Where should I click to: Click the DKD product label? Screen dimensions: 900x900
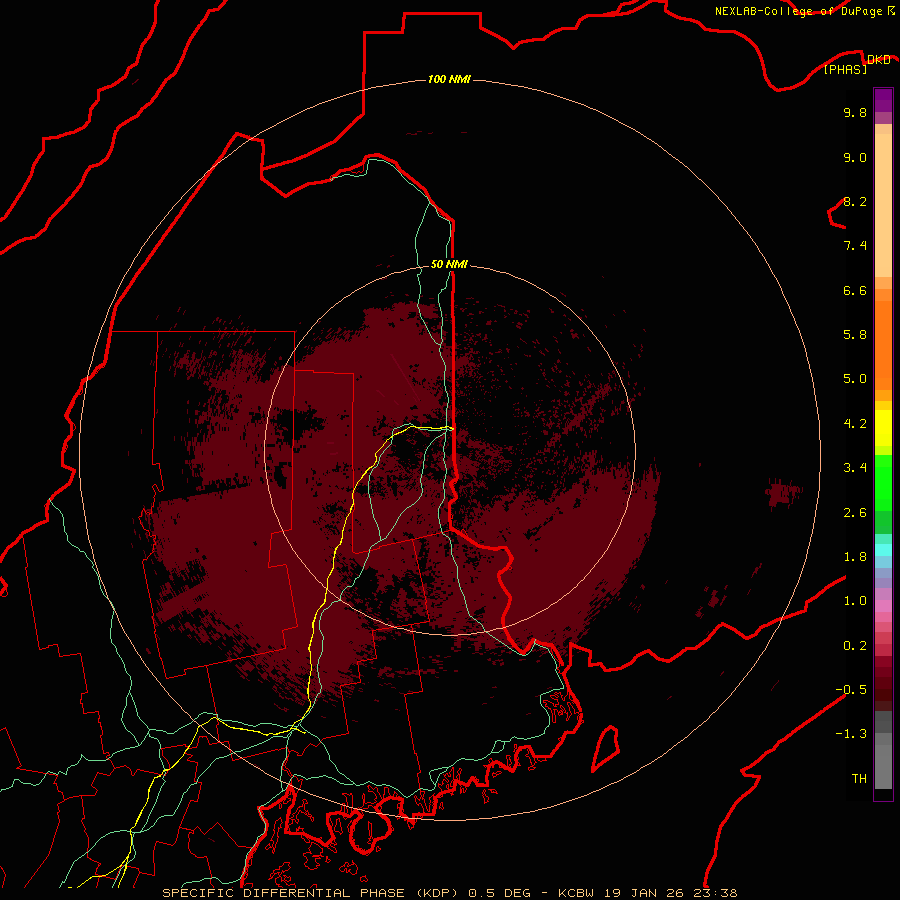coord(878,59)
